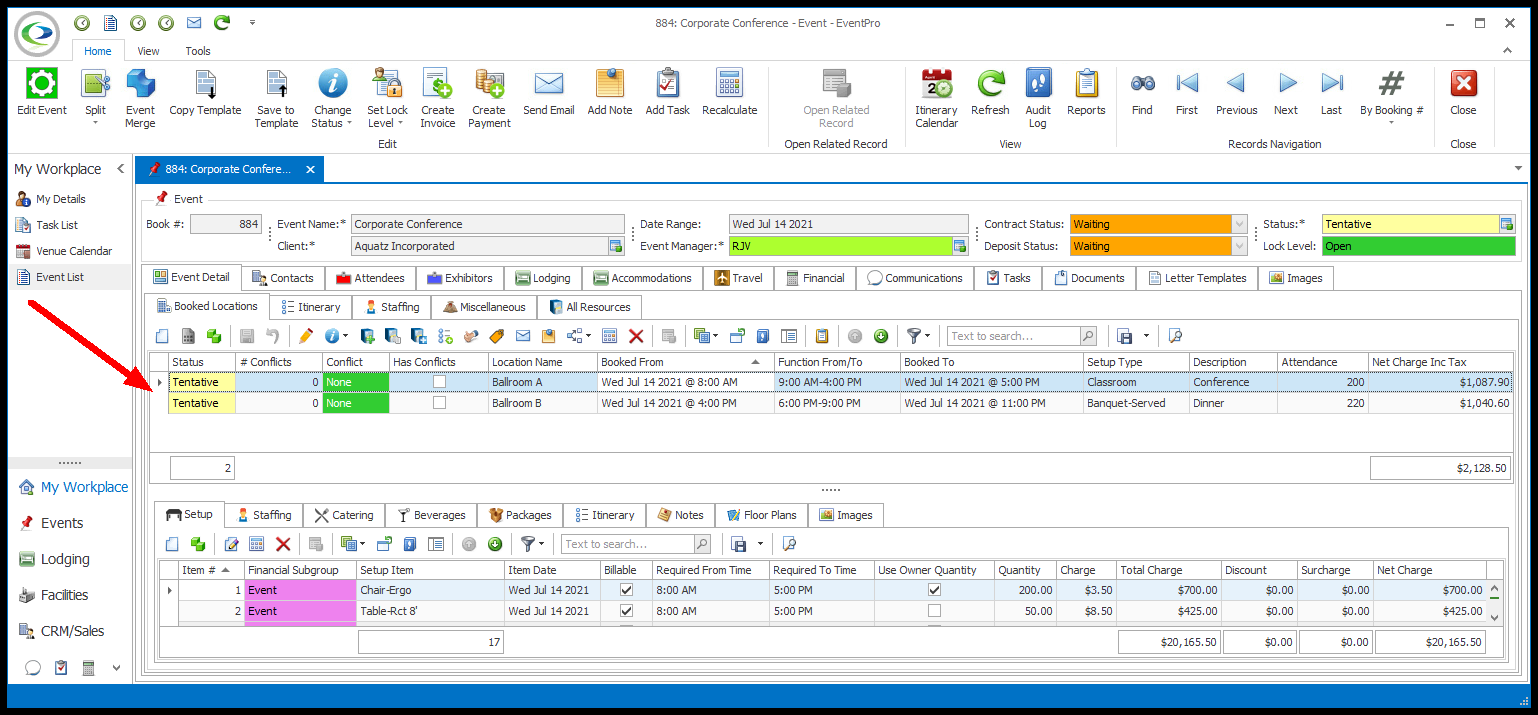Open the Attendees tab

[370, 278]
